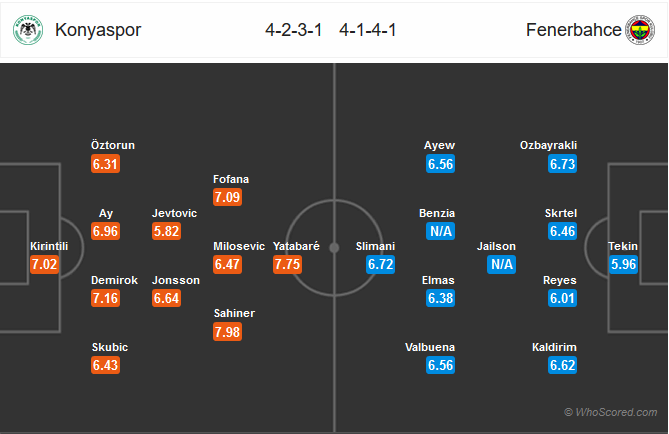Viewport: 669px width, 434px height.
Task: Click player name Fofana
Action: [x=231, y=179]
